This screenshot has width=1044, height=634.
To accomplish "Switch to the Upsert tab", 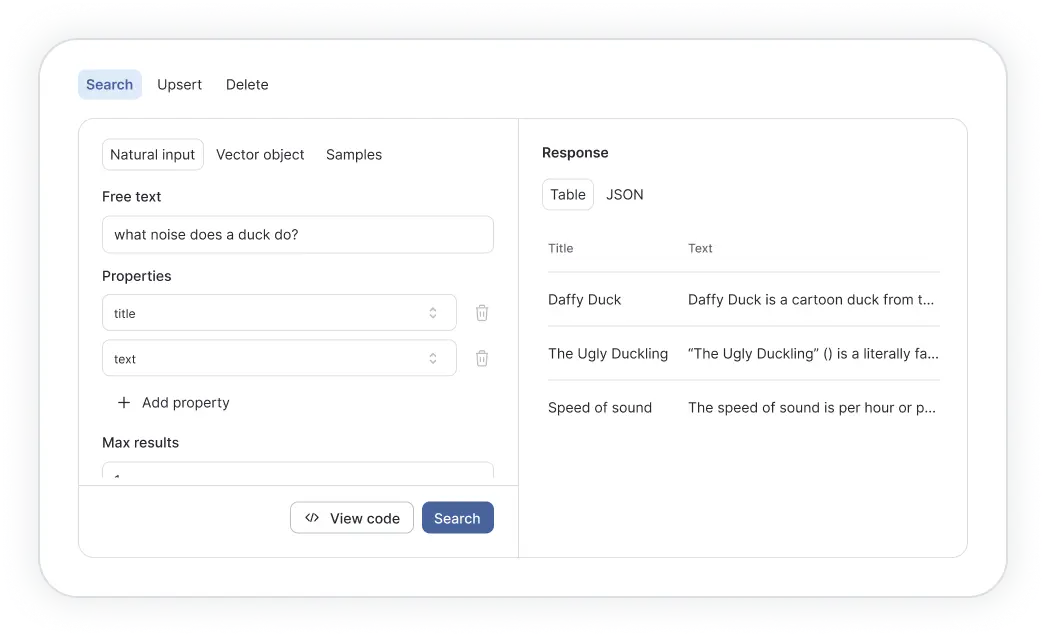I will (179, 85).
